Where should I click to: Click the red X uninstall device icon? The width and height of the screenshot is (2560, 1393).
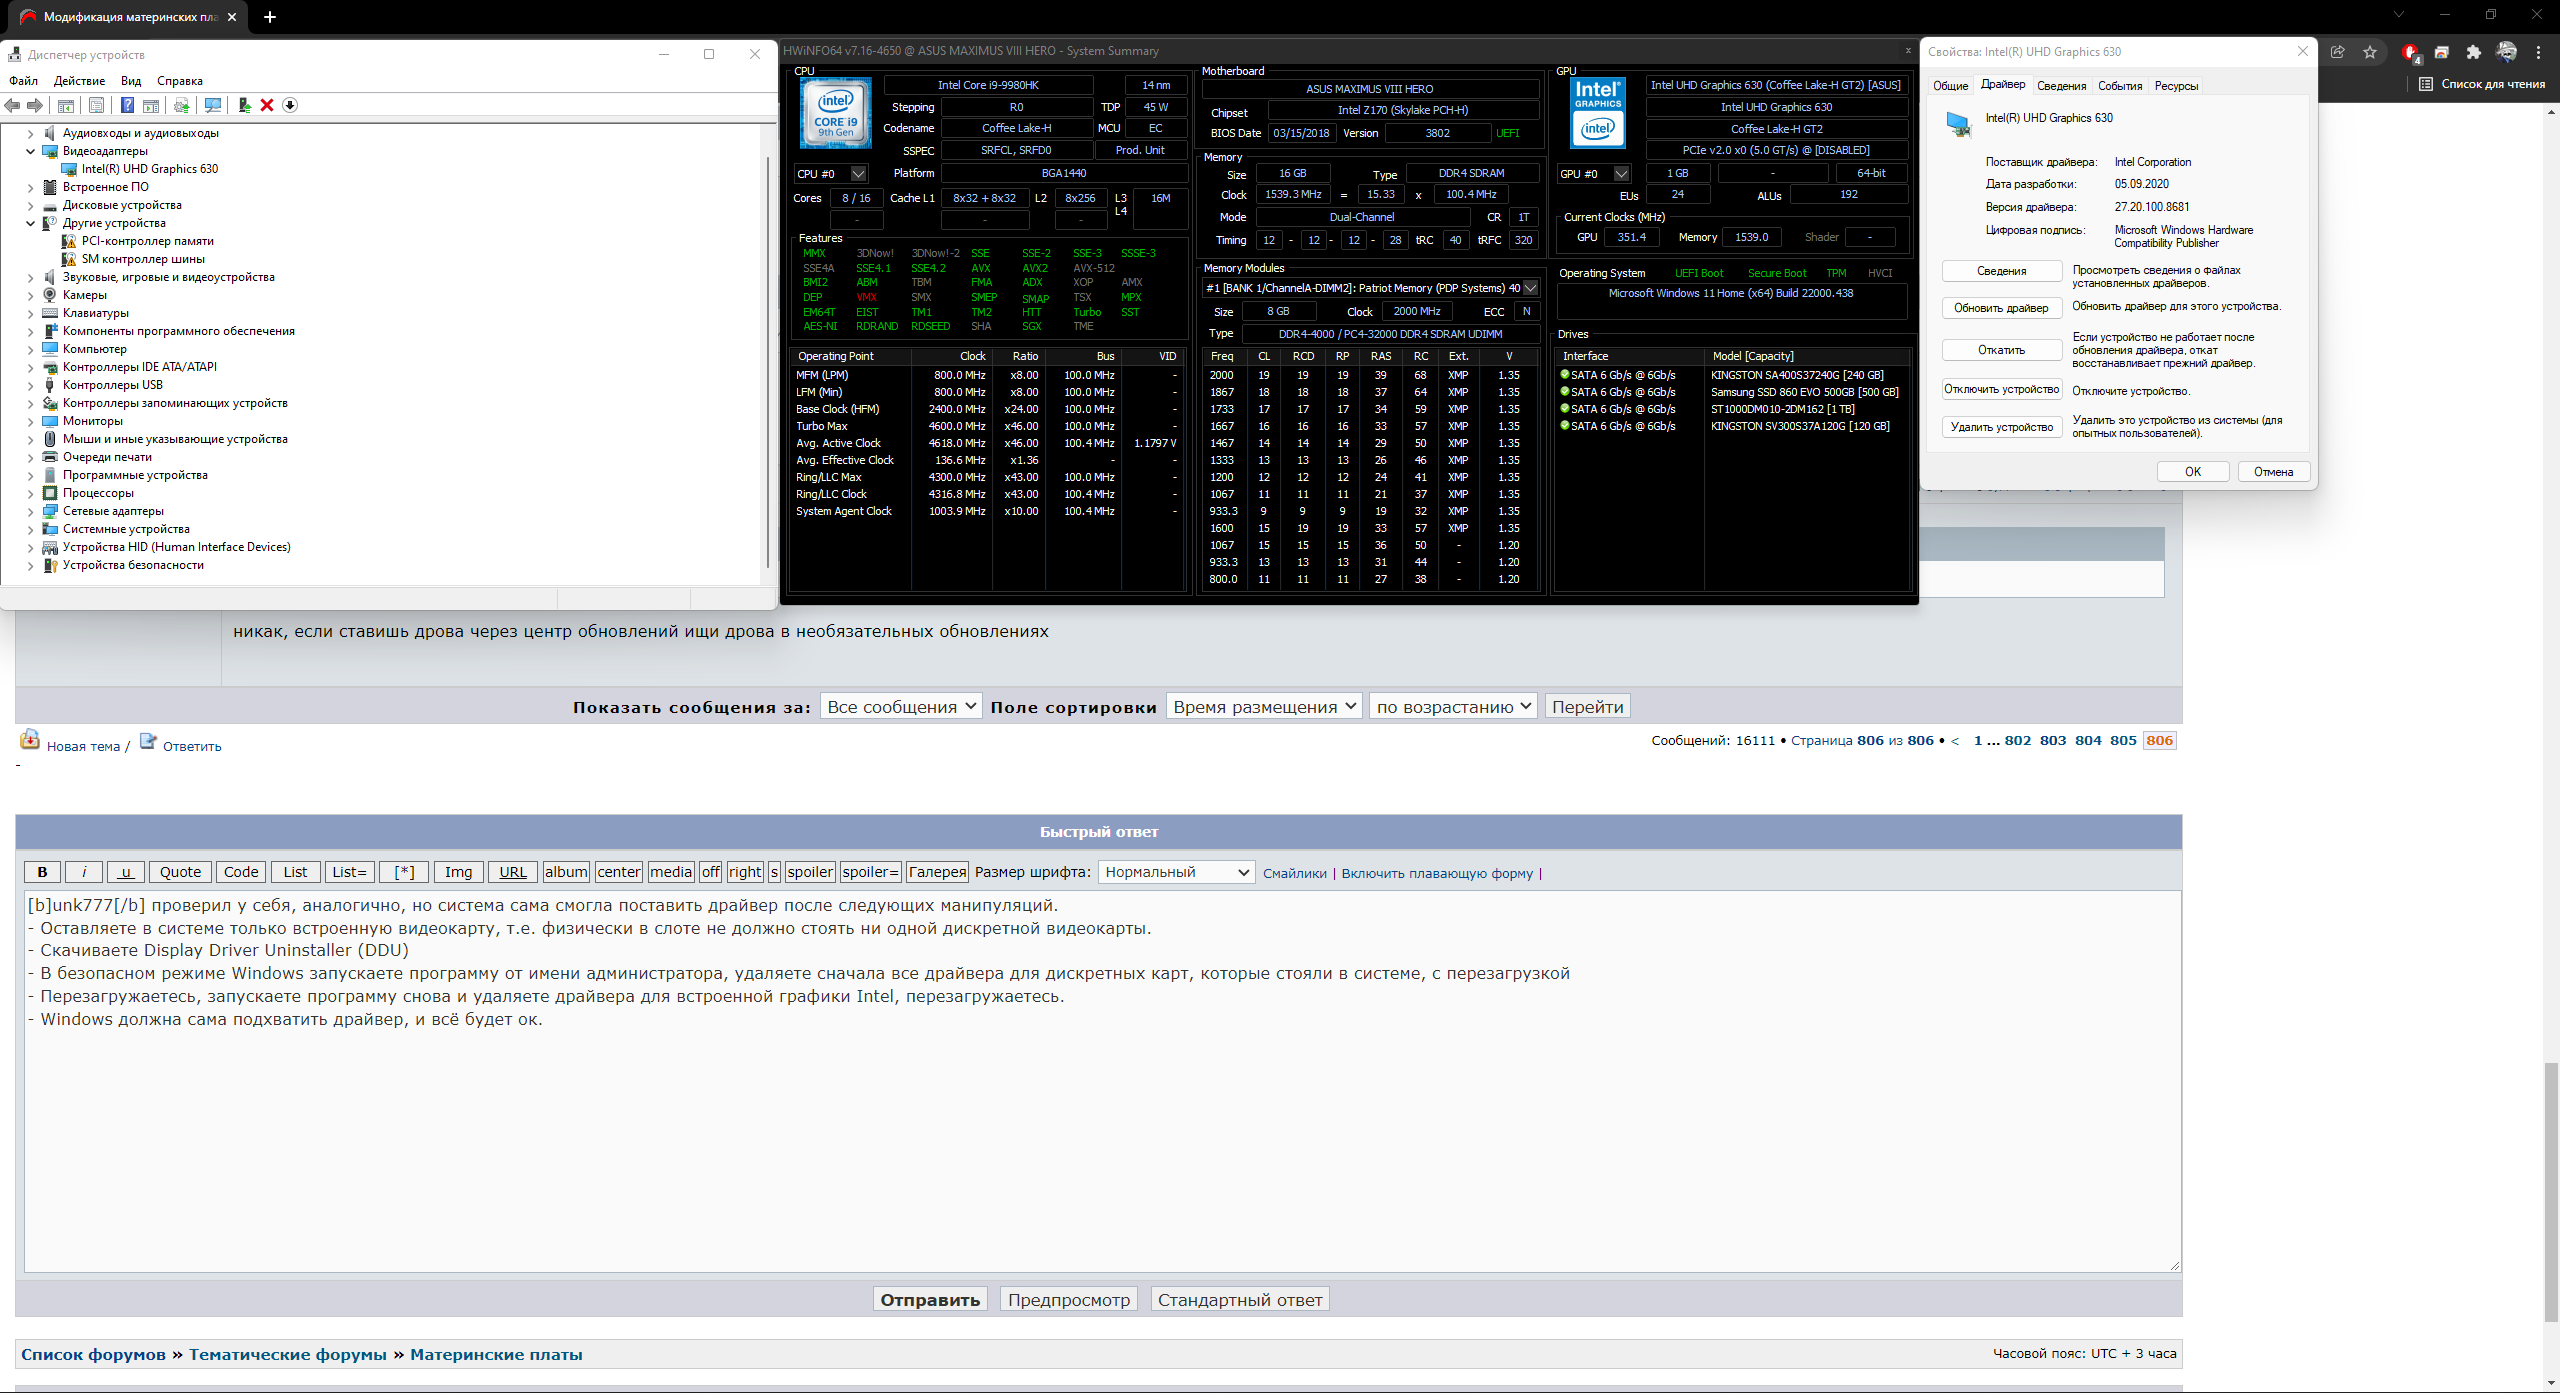pos(267,105)
